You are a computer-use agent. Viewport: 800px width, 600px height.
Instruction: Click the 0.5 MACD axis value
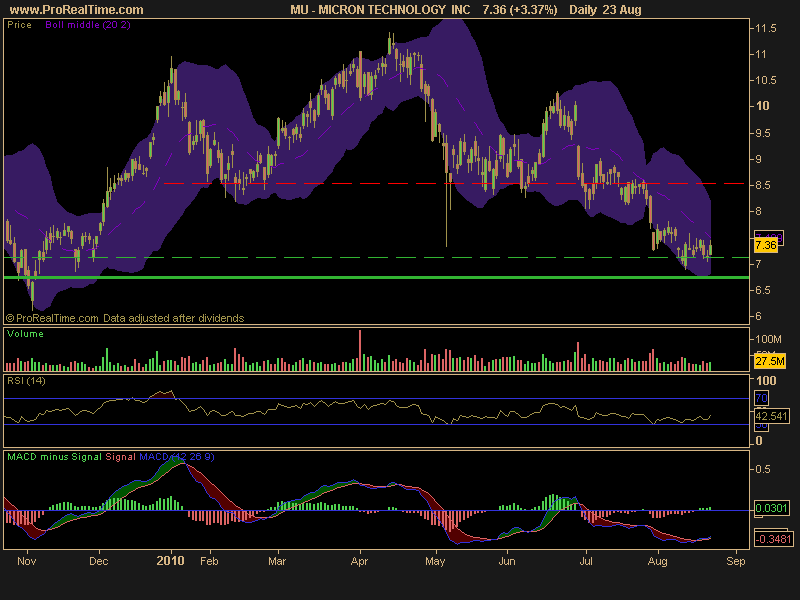tap(763, 469)
